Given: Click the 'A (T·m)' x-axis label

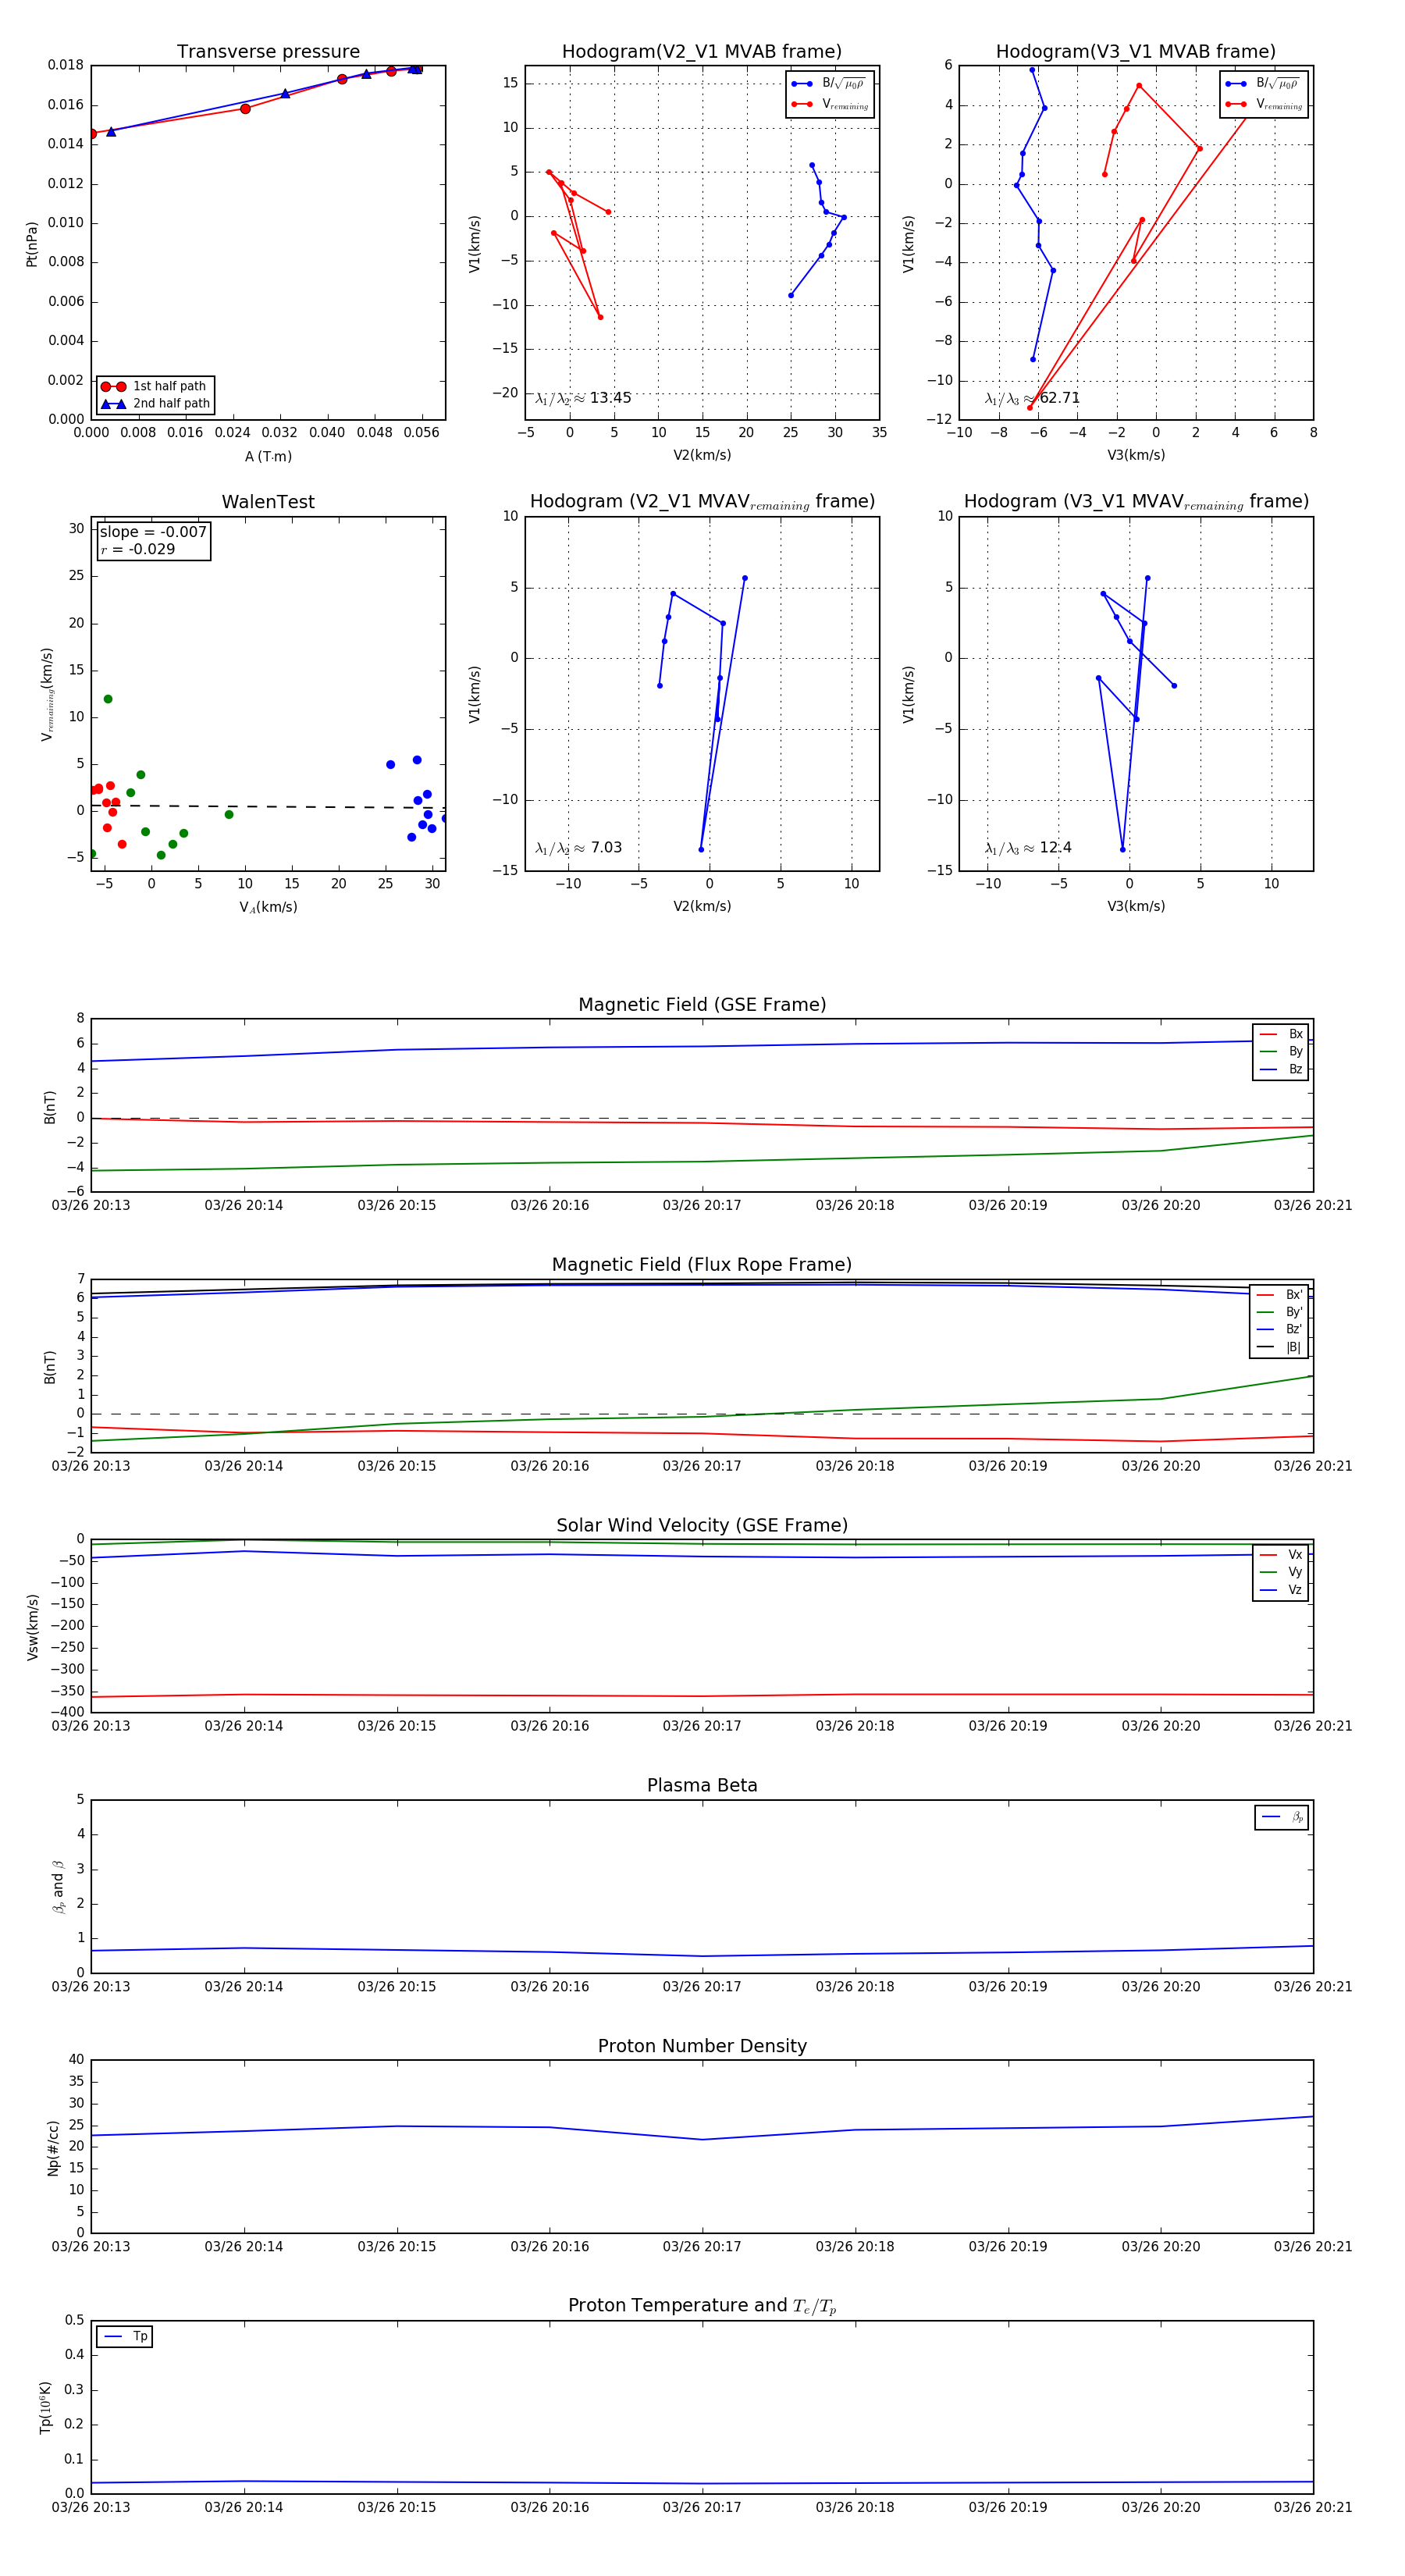Looking at the screenshot, I should [268, 456].
